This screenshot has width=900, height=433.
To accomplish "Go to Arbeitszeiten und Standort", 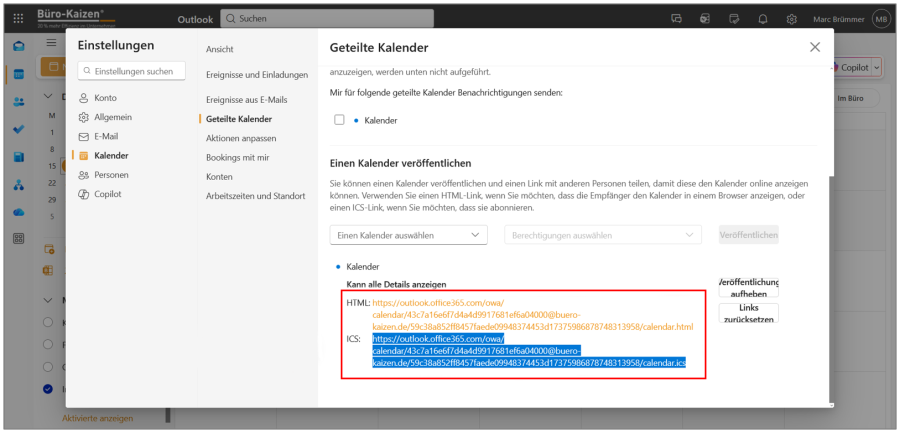I will coord(255,196).
